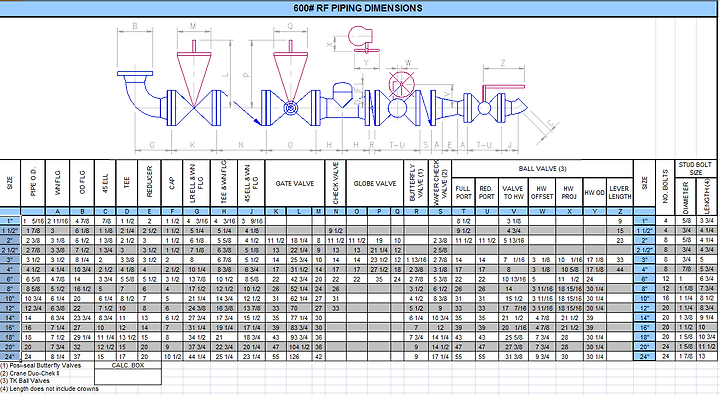The image size is (720, 396).
Task: Click the 'GLOBE VALVE' header cell
Action: [x=375, y=183]
